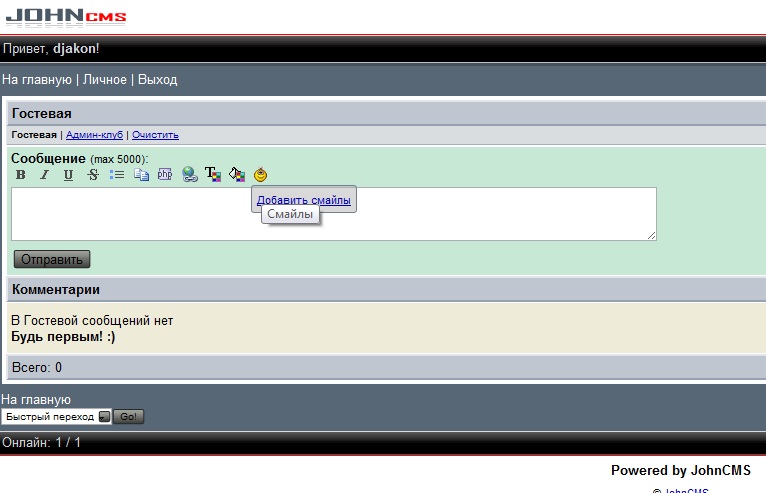Screen dimensions: 766x493
Task: Insert a bulleted list
Action: click(117, 174)
